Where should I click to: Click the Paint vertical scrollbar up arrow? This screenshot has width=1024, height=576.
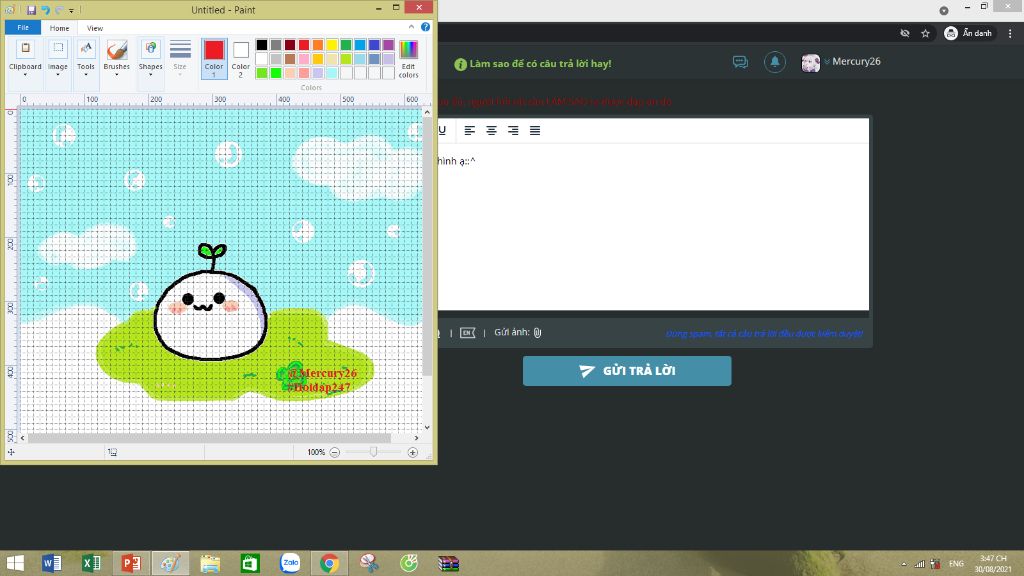coord(427,112)
